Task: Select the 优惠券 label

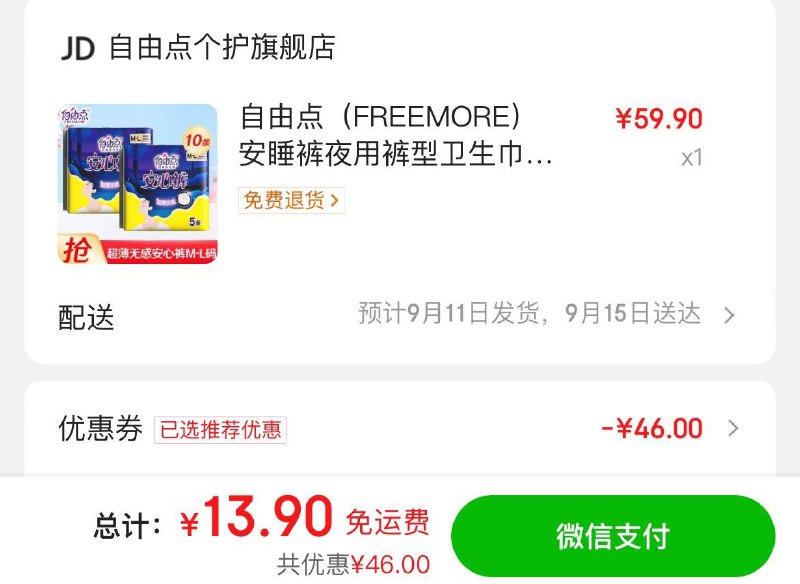Action: (x=101, y=428)
